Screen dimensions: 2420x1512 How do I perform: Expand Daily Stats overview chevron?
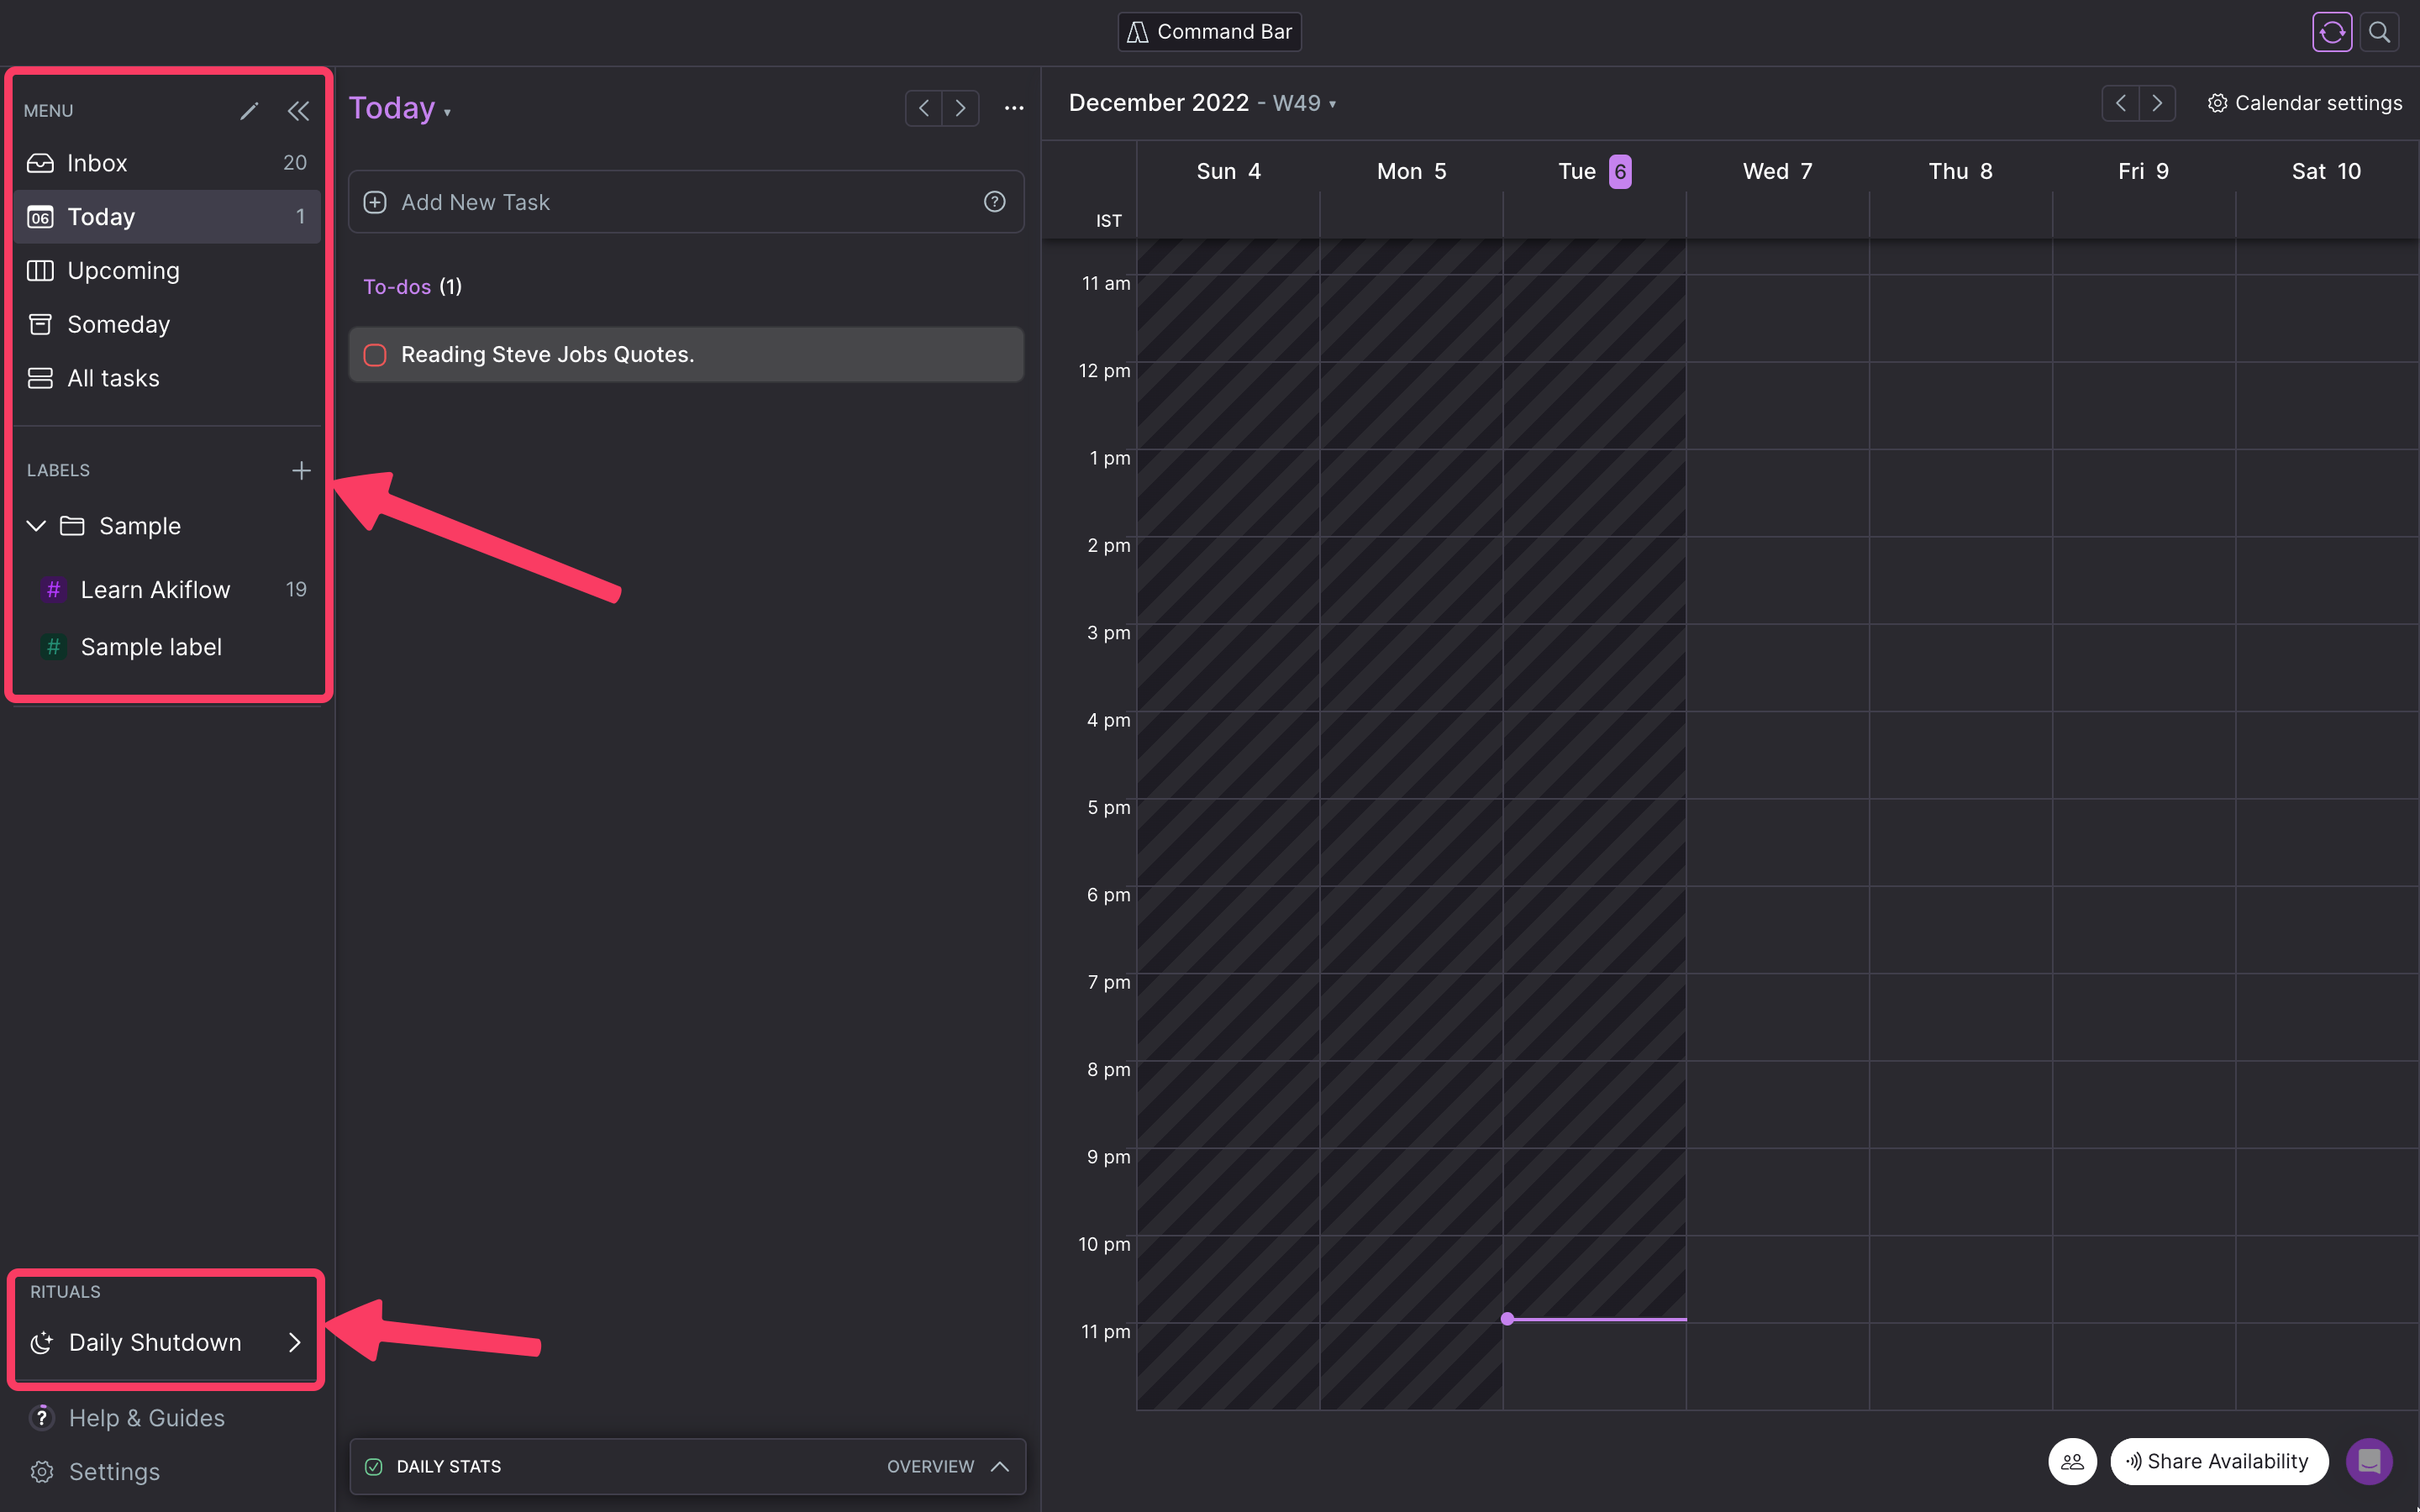pos(999,1466)
